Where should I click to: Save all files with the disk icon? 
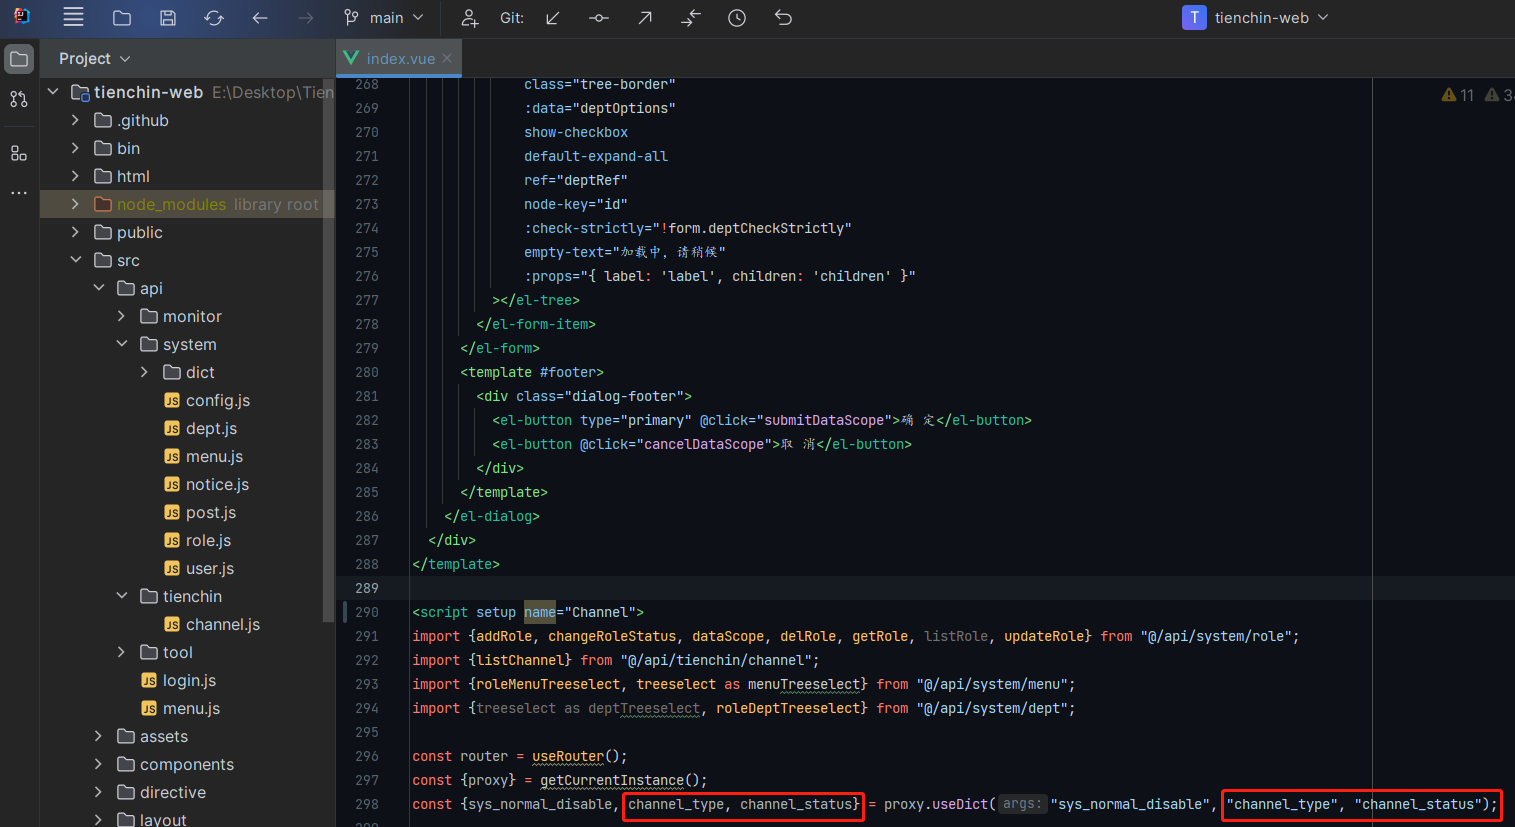click(168, 18)
